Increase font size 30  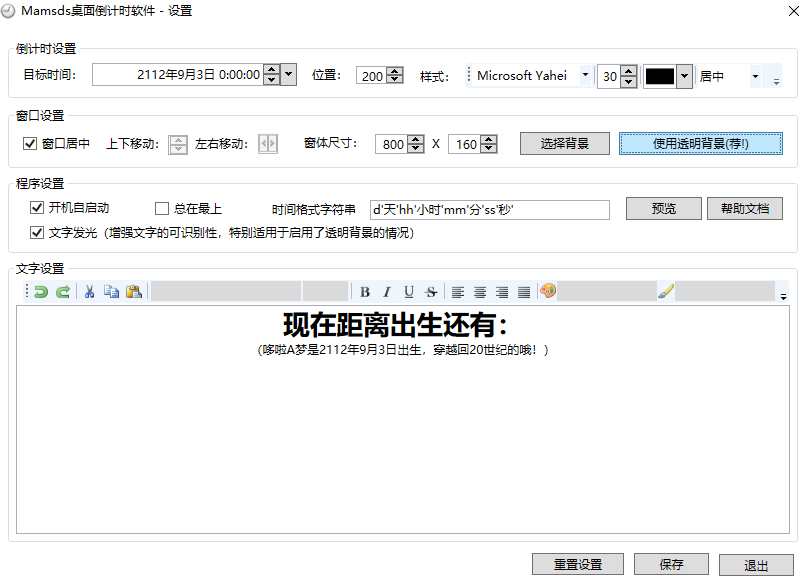click(x=629, y=71)
